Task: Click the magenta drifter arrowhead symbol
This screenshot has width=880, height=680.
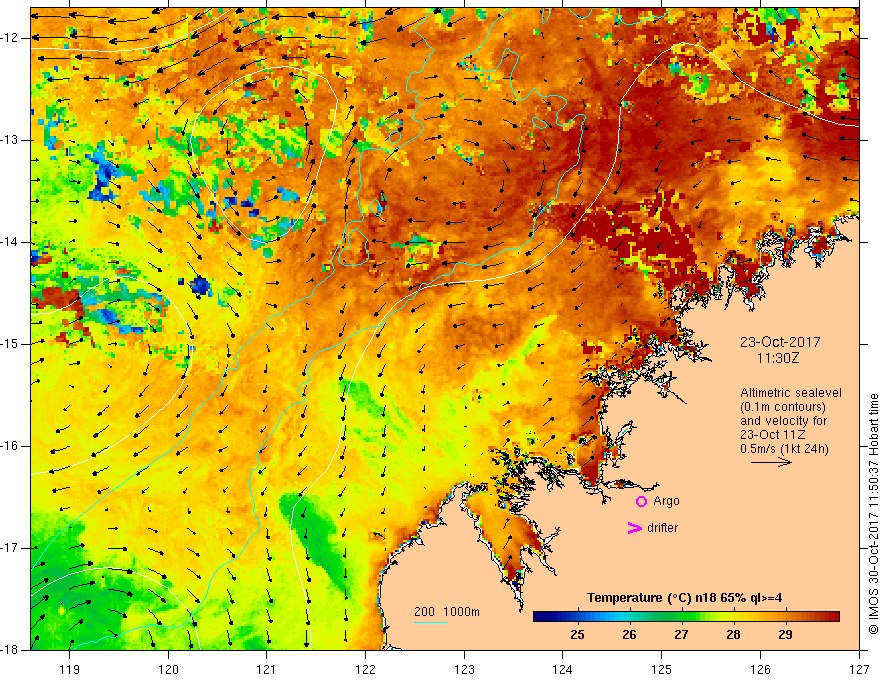Action: (x=634, y=528)
